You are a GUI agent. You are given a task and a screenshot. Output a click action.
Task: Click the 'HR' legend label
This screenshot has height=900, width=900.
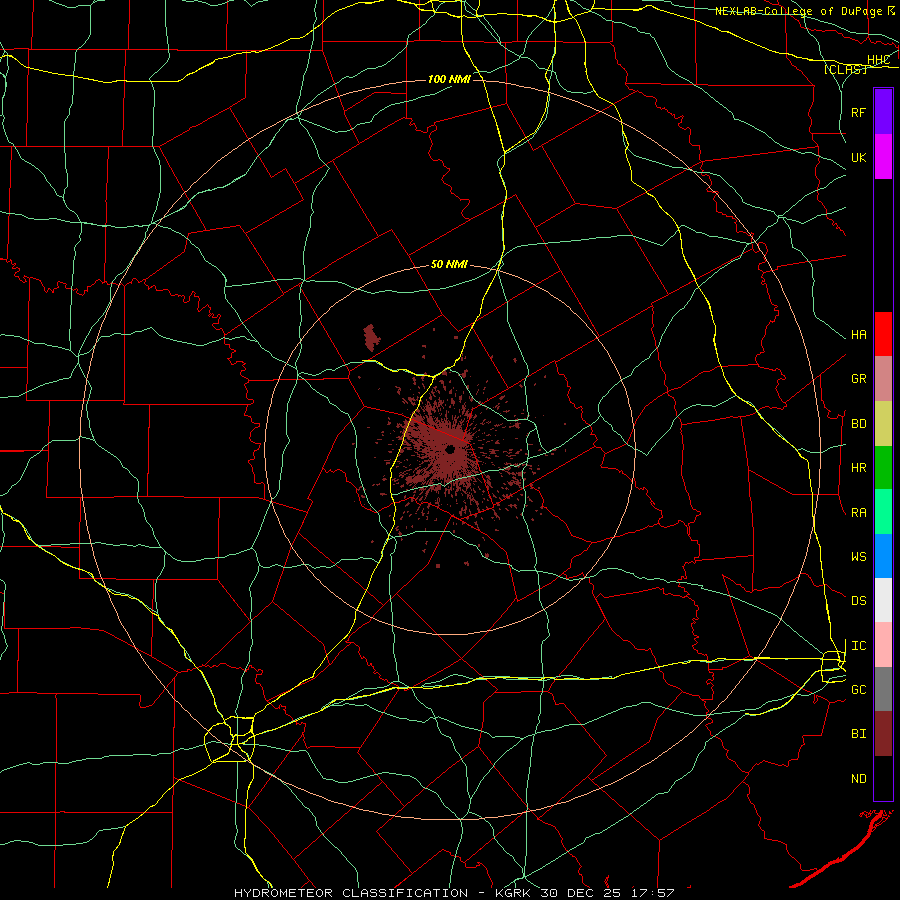[x=858, y=468]
